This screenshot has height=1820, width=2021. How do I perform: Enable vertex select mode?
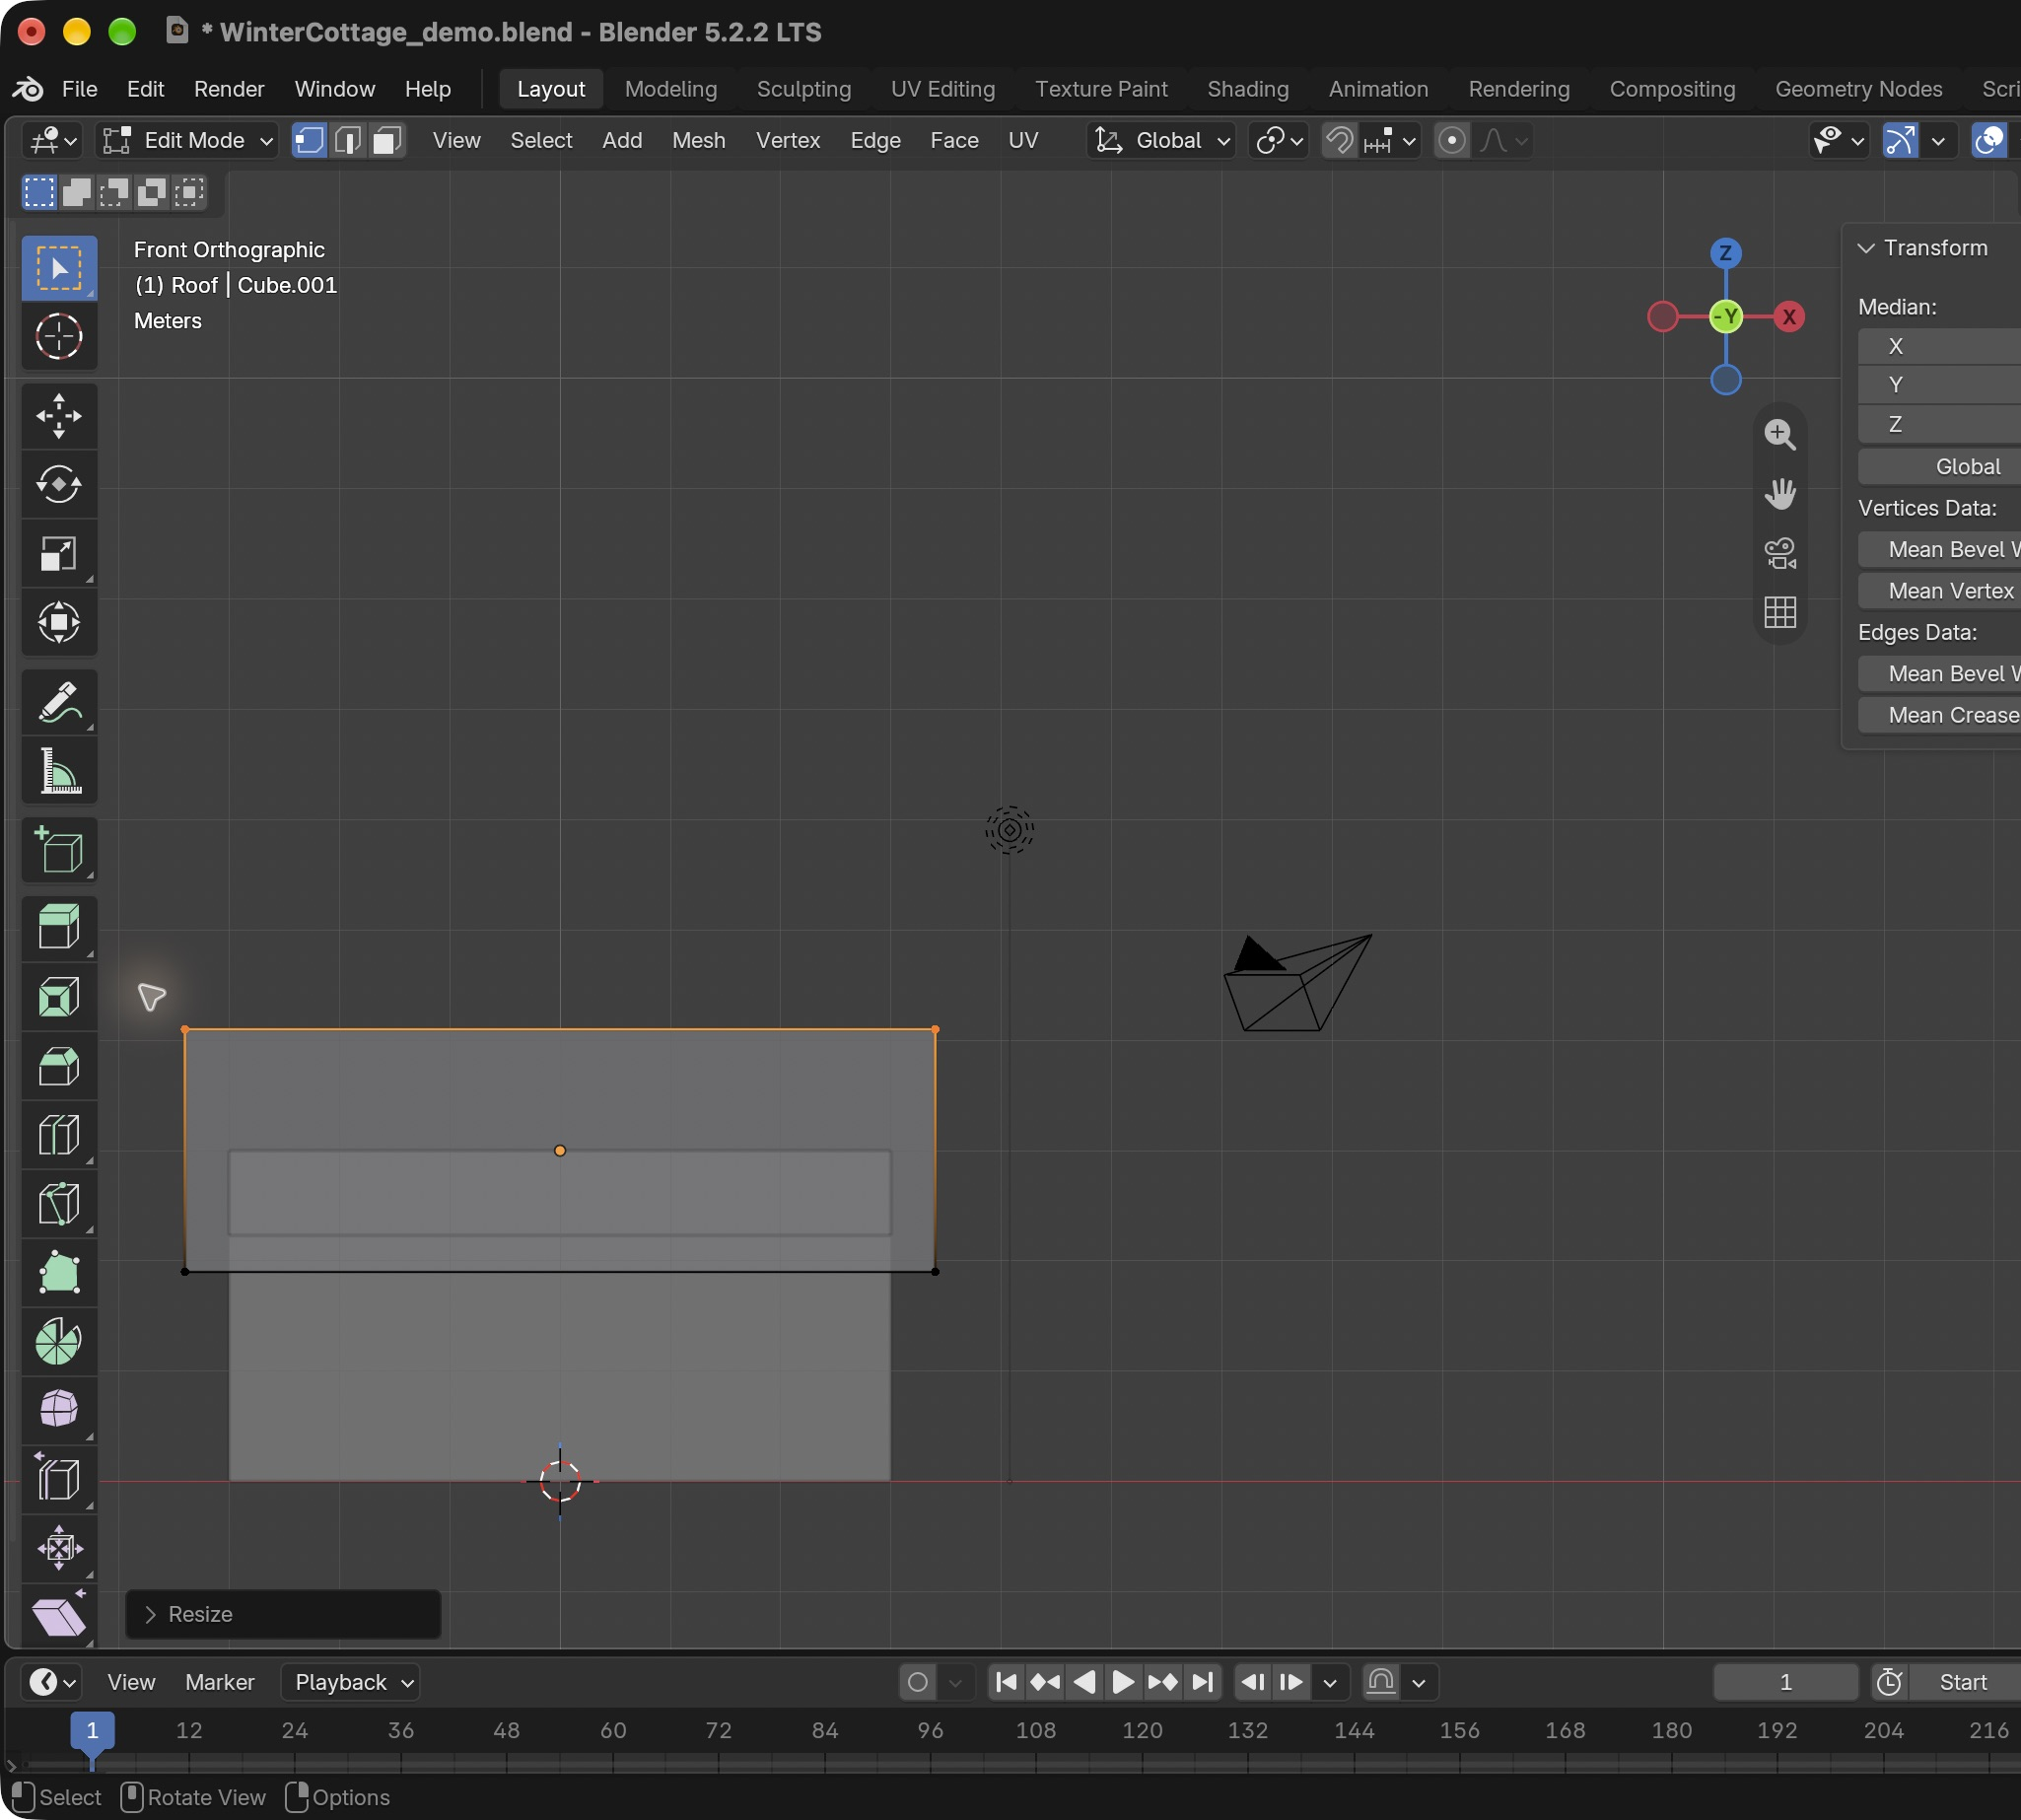pos(310,140)
